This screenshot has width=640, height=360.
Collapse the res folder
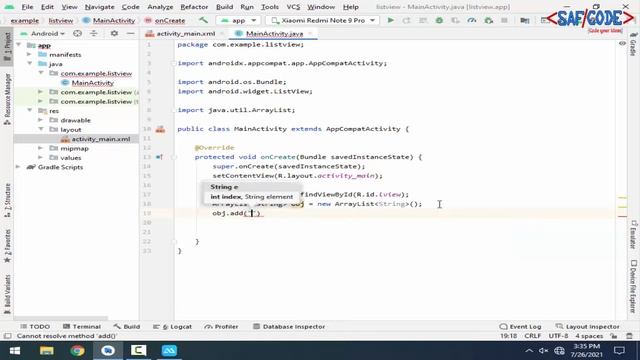[29, 111]
